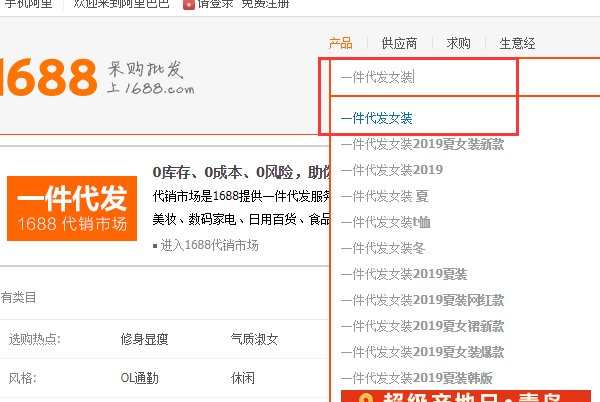Select the 供应商 search tab
Viewport: 600px width, 402px height.
[x=399, y=43]
